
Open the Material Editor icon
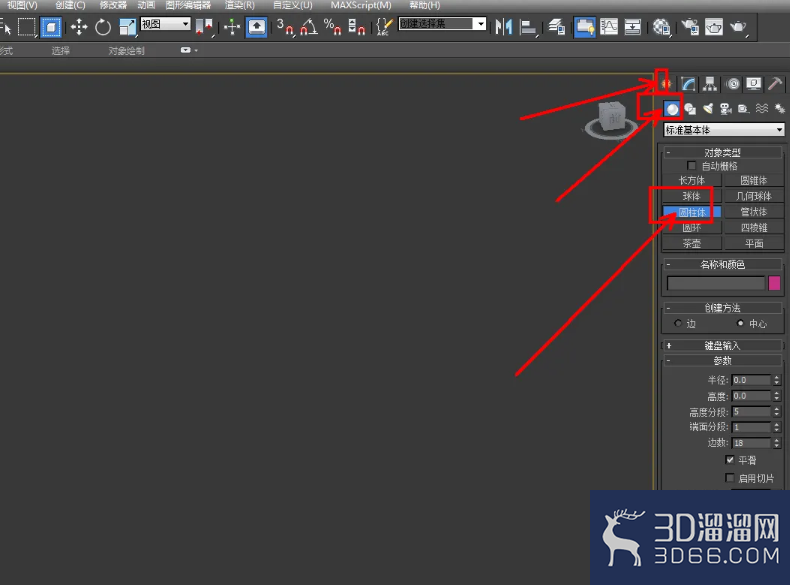(x=662, y=26)
